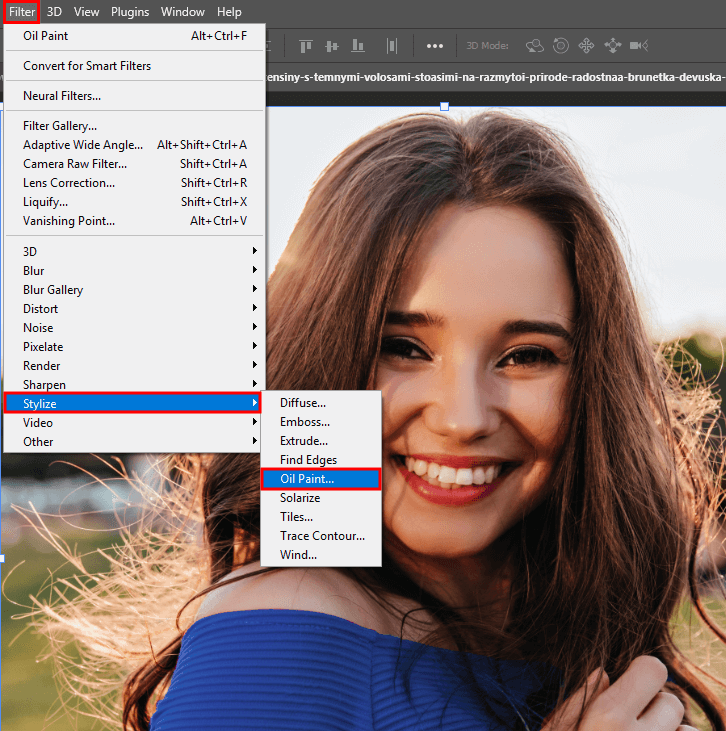Select the Tiles filter

[321, 517]
